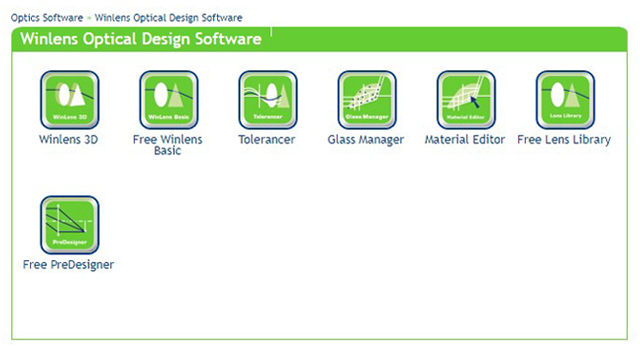Click the Material Editor icon
The image size is (640, 360).
coord(466,100)
